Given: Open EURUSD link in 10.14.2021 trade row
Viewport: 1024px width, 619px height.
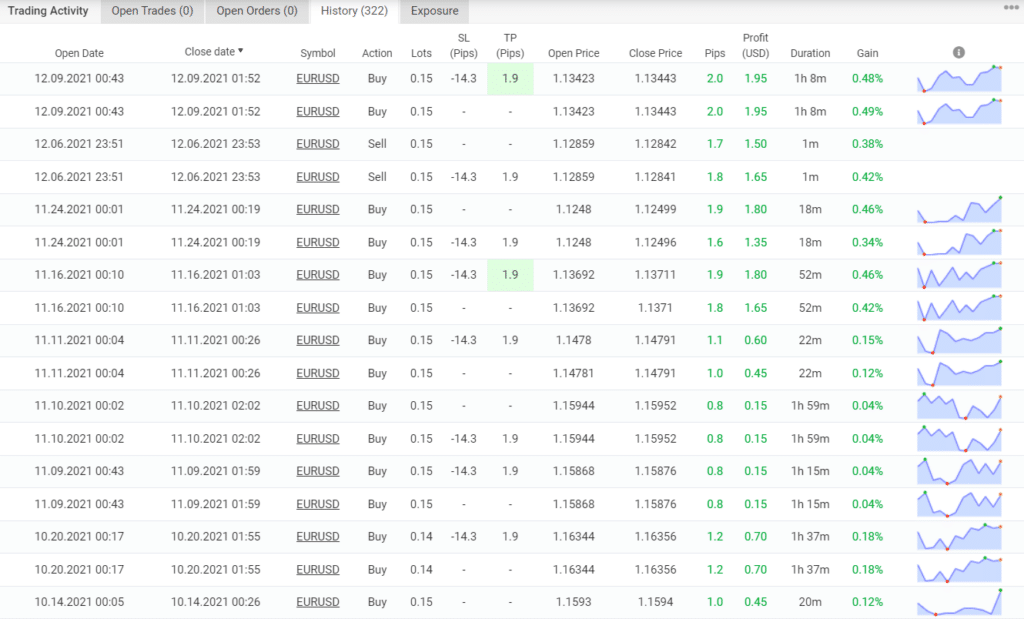Looking at the screenshot, I should pos(317,601).
